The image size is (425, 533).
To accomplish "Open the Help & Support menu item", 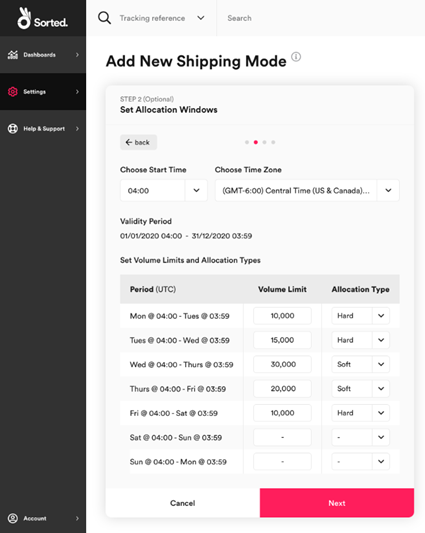I will pyautogui.click(x=43, y=128).
